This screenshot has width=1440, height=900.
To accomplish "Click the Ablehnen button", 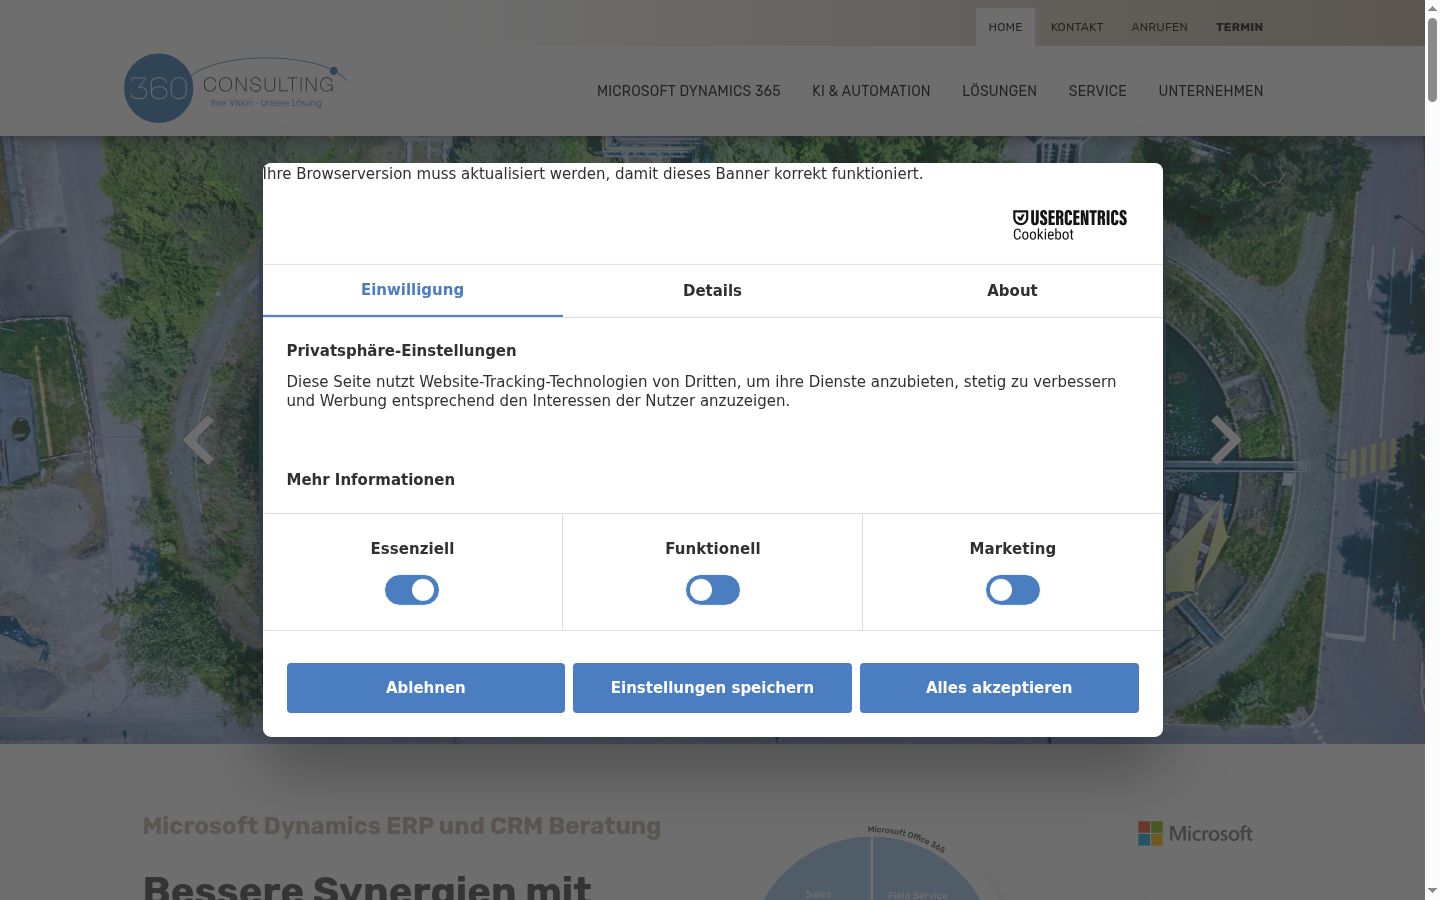I will click(x=425, y=688).
